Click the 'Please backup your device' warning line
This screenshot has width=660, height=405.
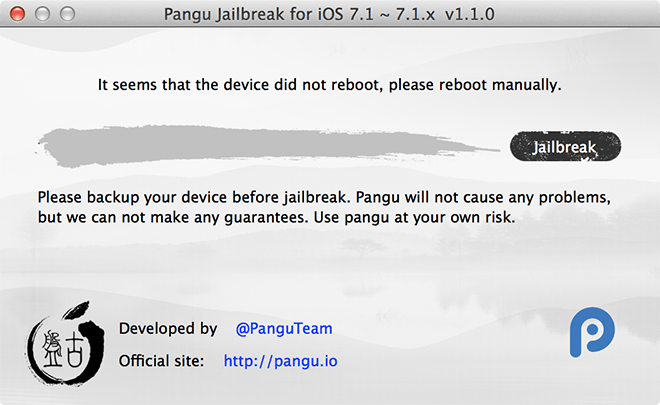[324, 197]
